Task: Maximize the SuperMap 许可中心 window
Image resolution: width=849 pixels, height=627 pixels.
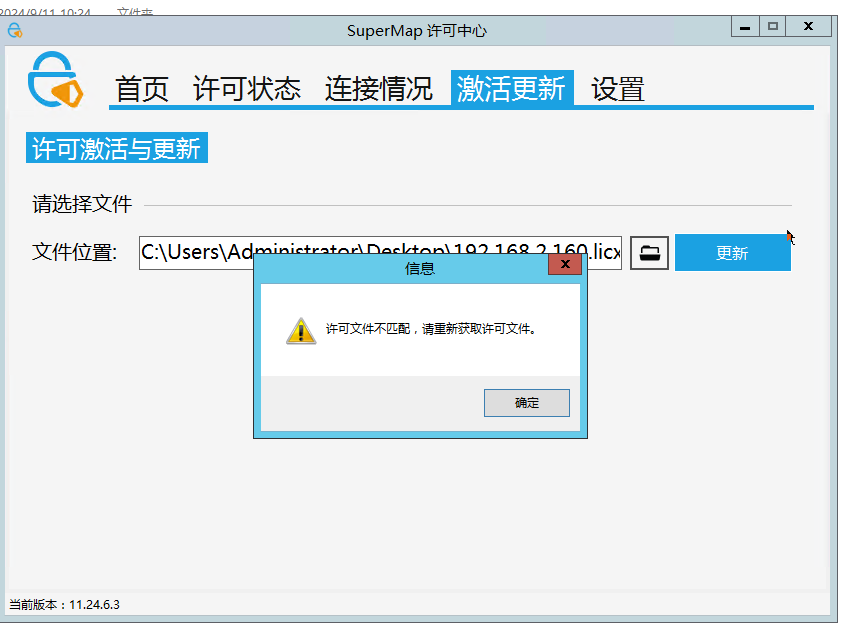Action: (x=773, y=27)
